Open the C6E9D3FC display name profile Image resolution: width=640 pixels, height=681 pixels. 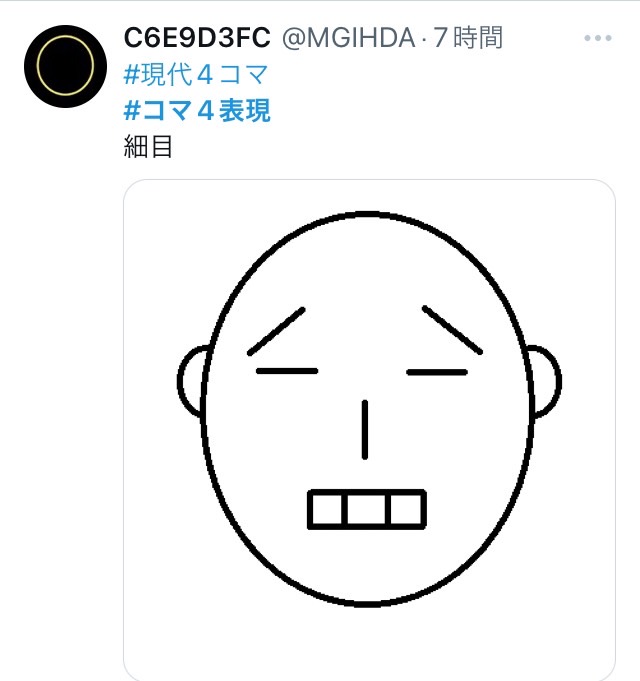(x=197, y=37)
